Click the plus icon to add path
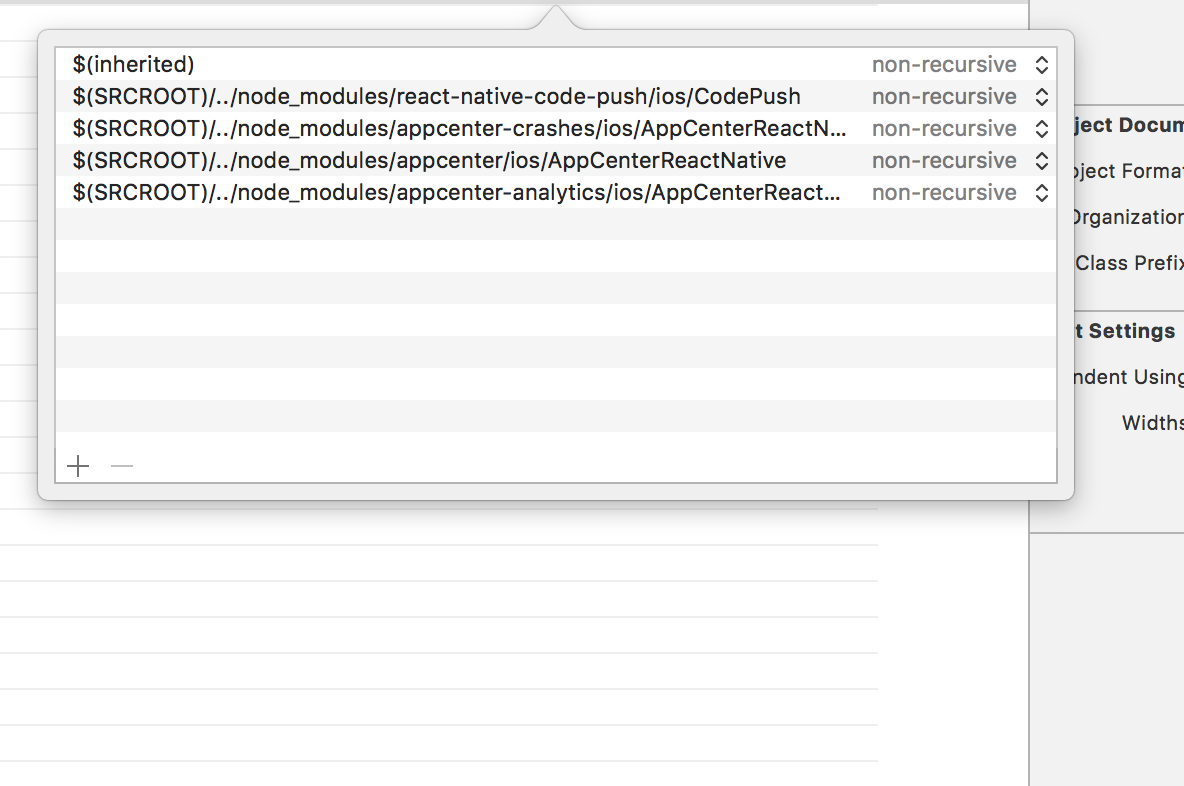This screenshot has width=1184, height=786. (78, 466)
